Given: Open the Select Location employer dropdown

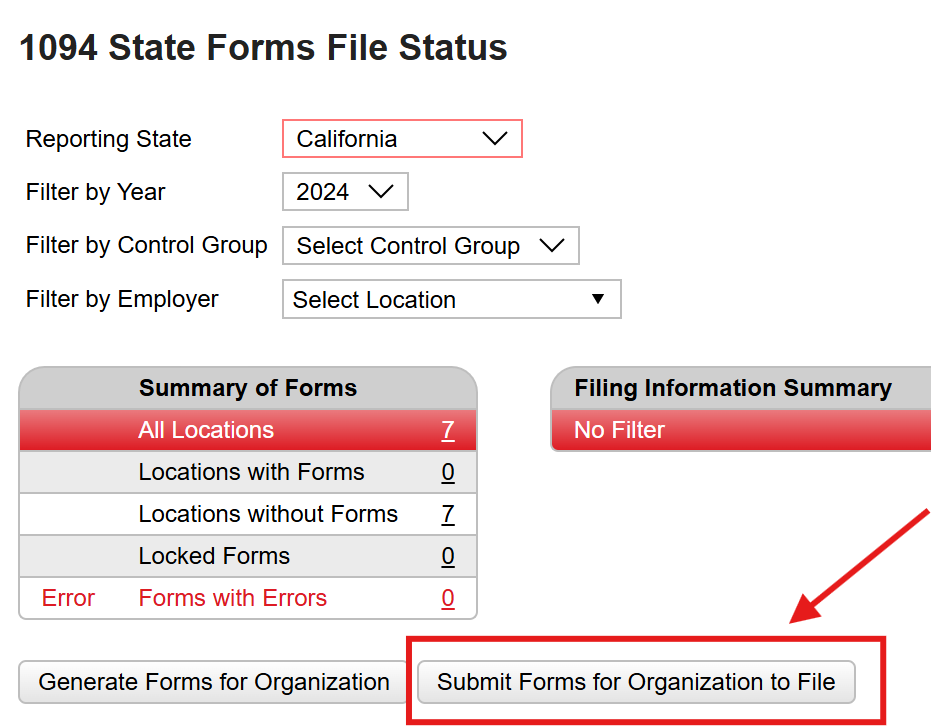Looking at the screenshot, I should (x=450, y=299).
